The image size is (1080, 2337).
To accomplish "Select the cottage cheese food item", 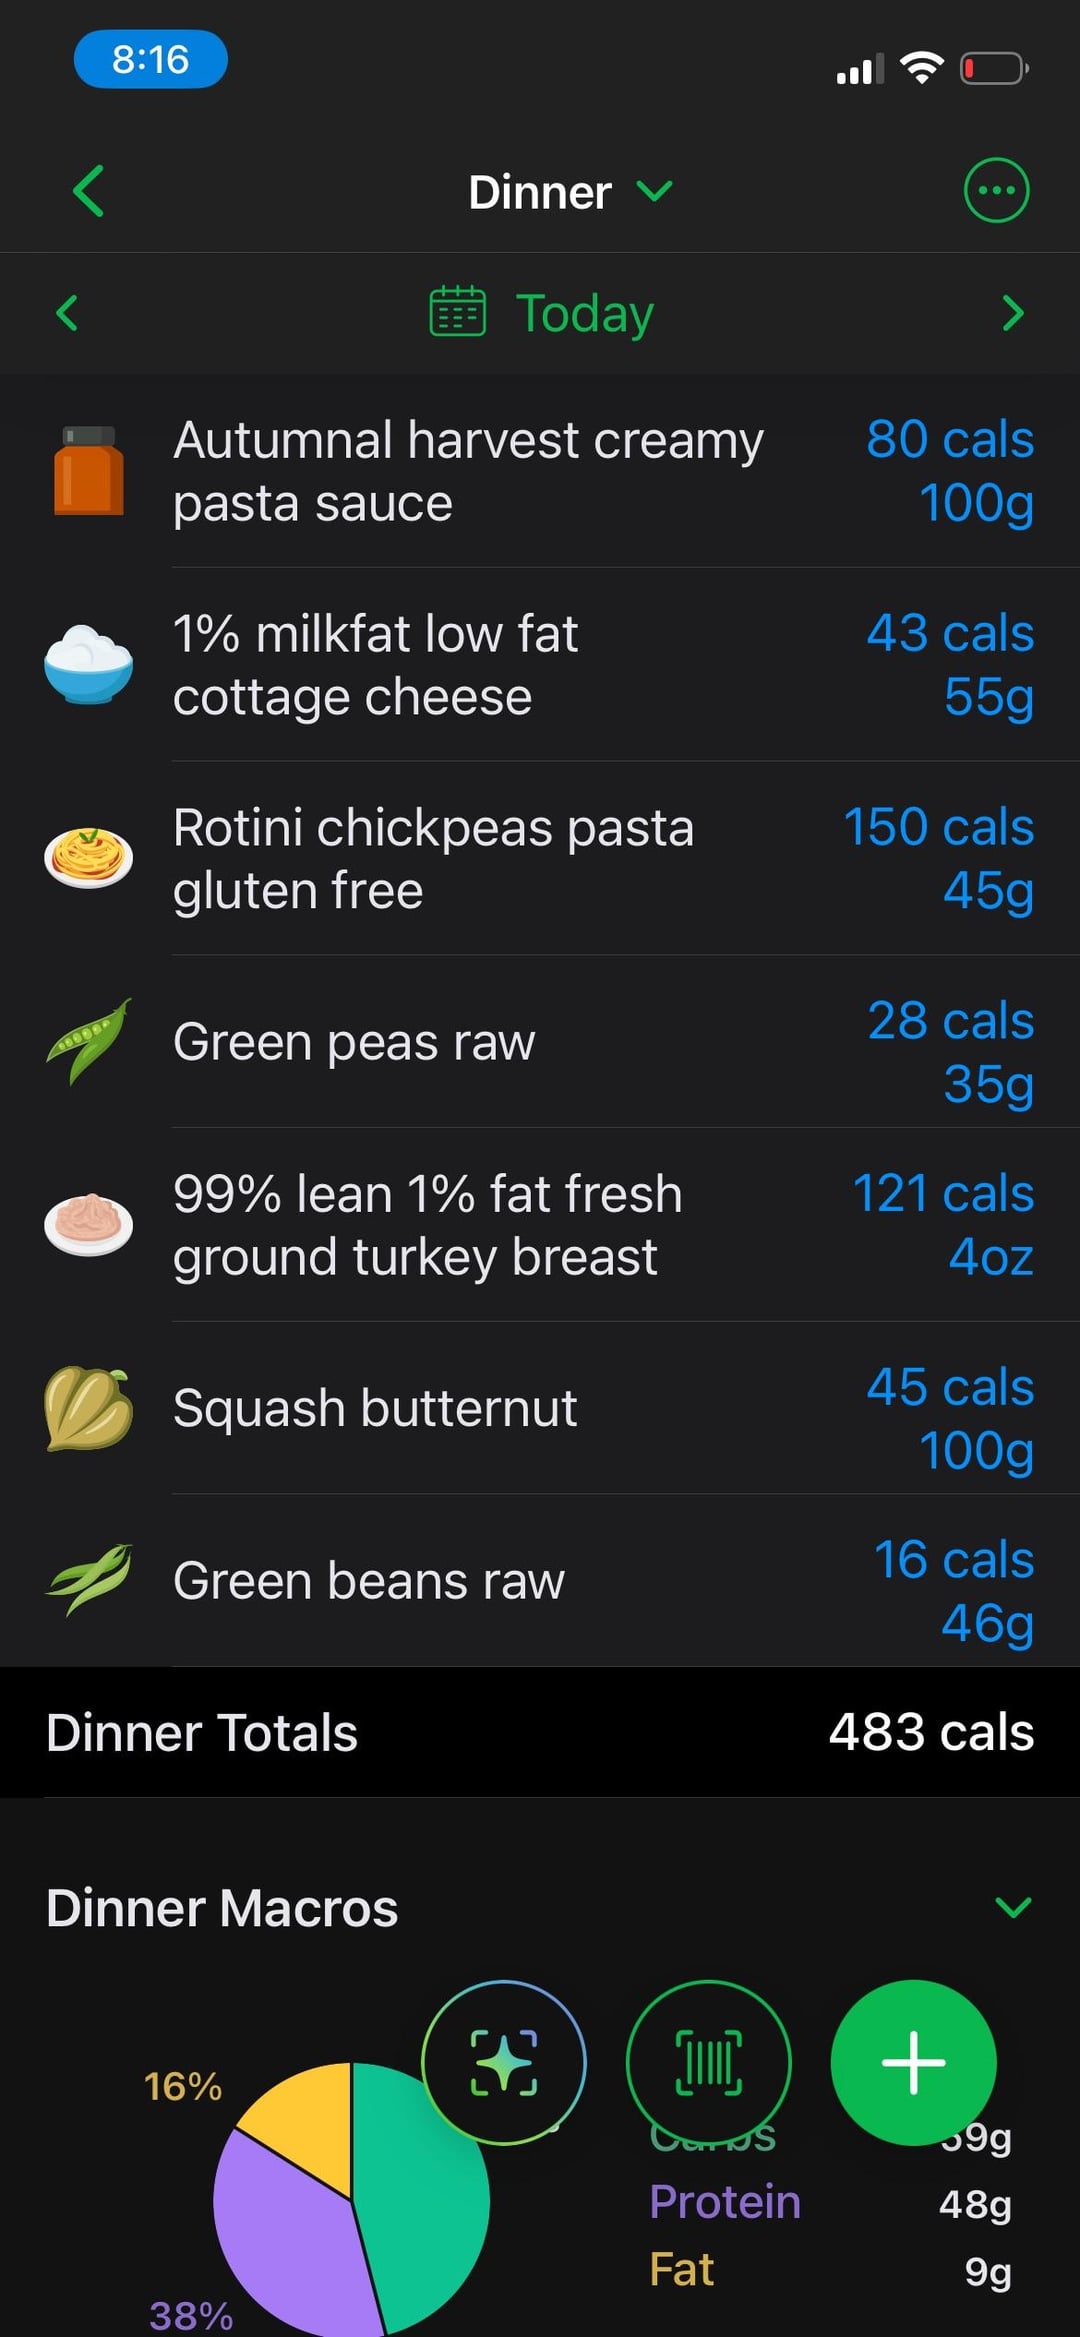I will 375,665.
